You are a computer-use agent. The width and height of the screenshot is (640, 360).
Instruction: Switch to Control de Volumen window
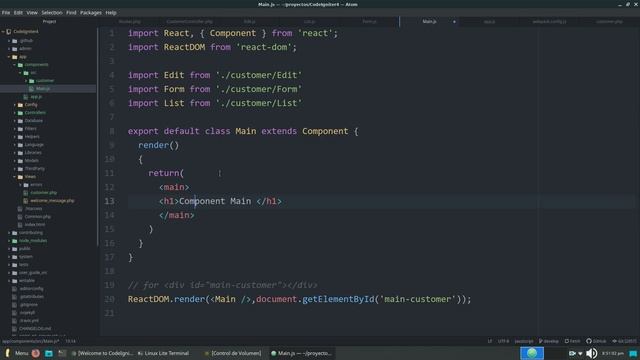pyautogui.click(x=233, y=353)
